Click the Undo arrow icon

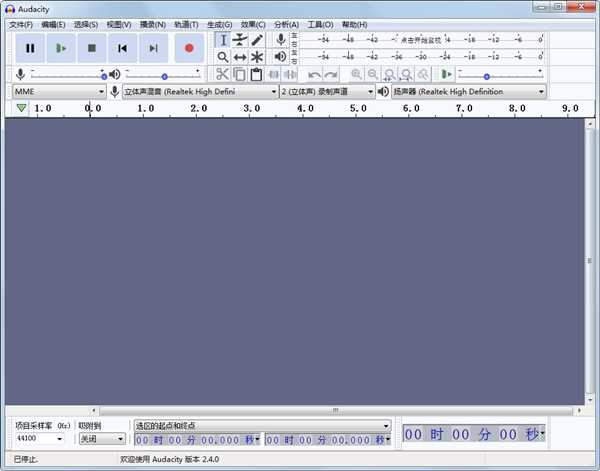315,75
